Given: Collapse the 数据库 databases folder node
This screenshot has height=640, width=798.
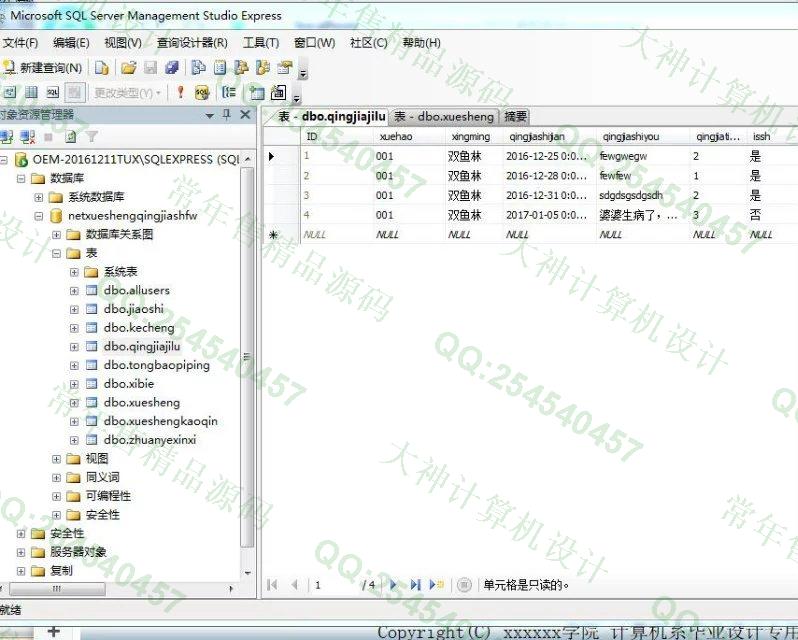Looking at the screenshot, I should (x=21, y=178).
